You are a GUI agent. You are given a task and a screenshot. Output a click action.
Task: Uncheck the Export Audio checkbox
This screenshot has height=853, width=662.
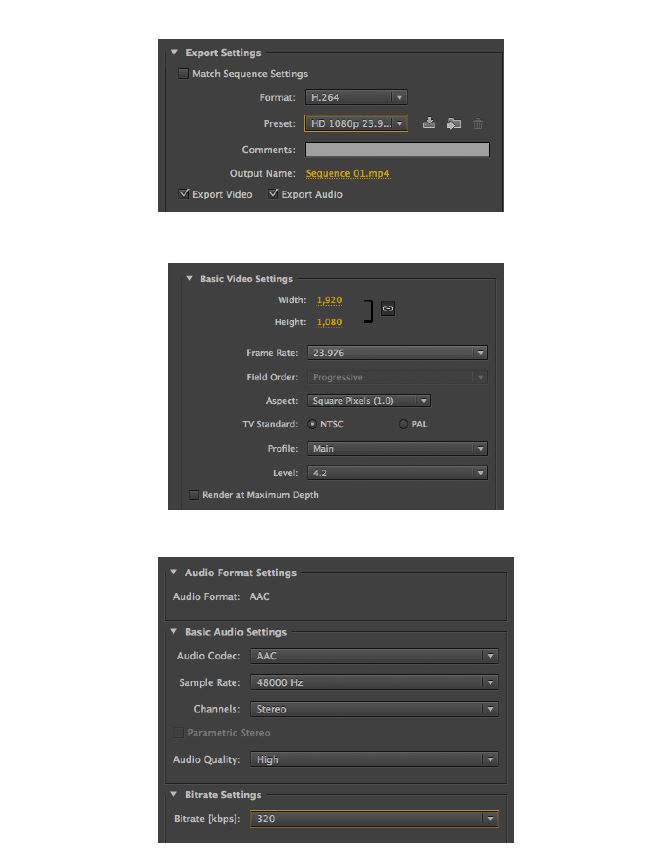click(x=273, y=194)
